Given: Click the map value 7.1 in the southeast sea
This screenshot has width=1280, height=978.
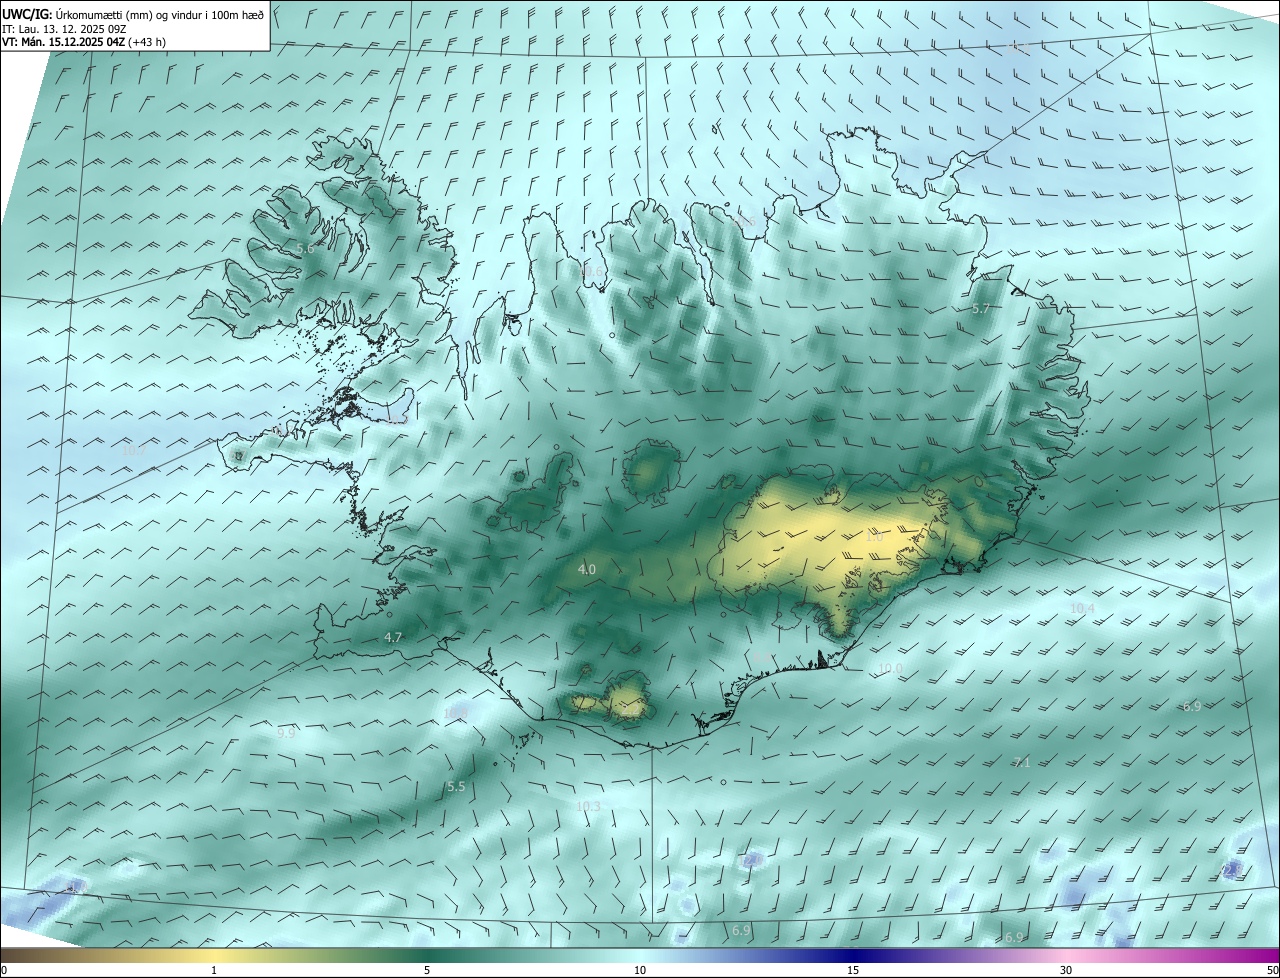Looking at the screenshot, I should tap(1021, 762).
